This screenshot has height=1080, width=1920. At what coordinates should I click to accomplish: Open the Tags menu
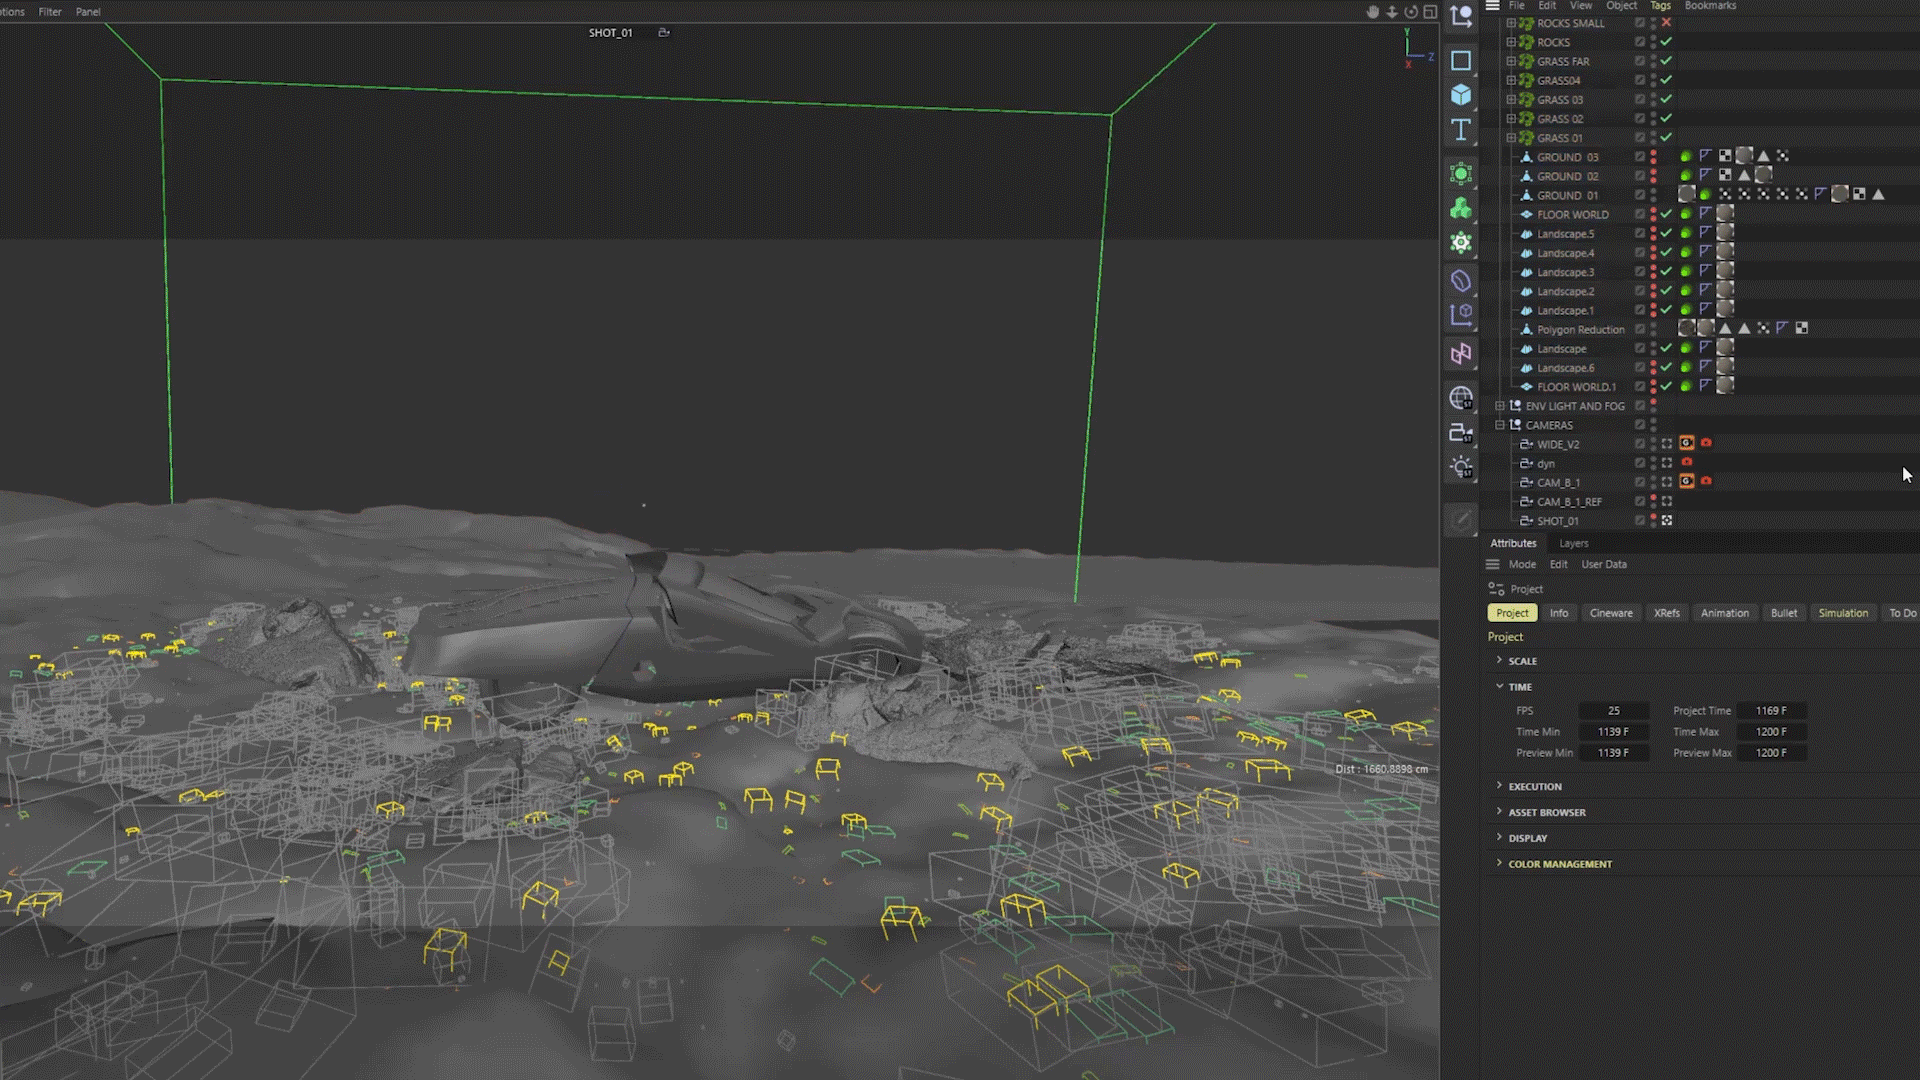click(x=1660, y=6)
